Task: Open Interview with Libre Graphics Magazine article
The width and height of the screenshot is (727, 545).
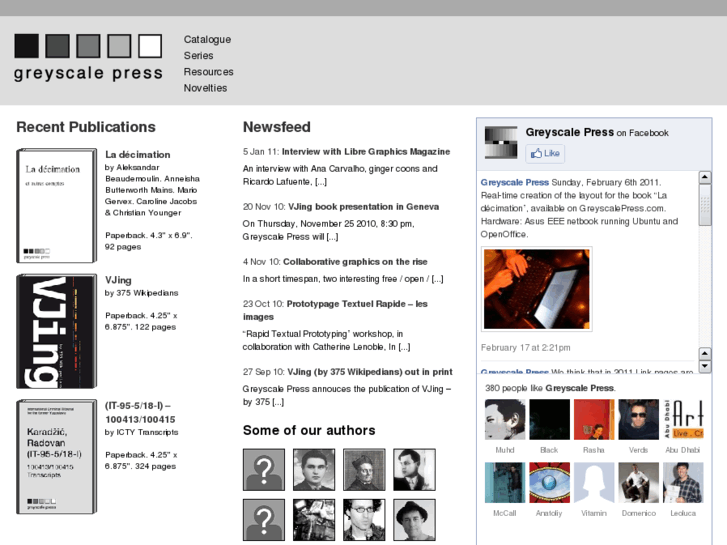Action: (x=366, y=152)
